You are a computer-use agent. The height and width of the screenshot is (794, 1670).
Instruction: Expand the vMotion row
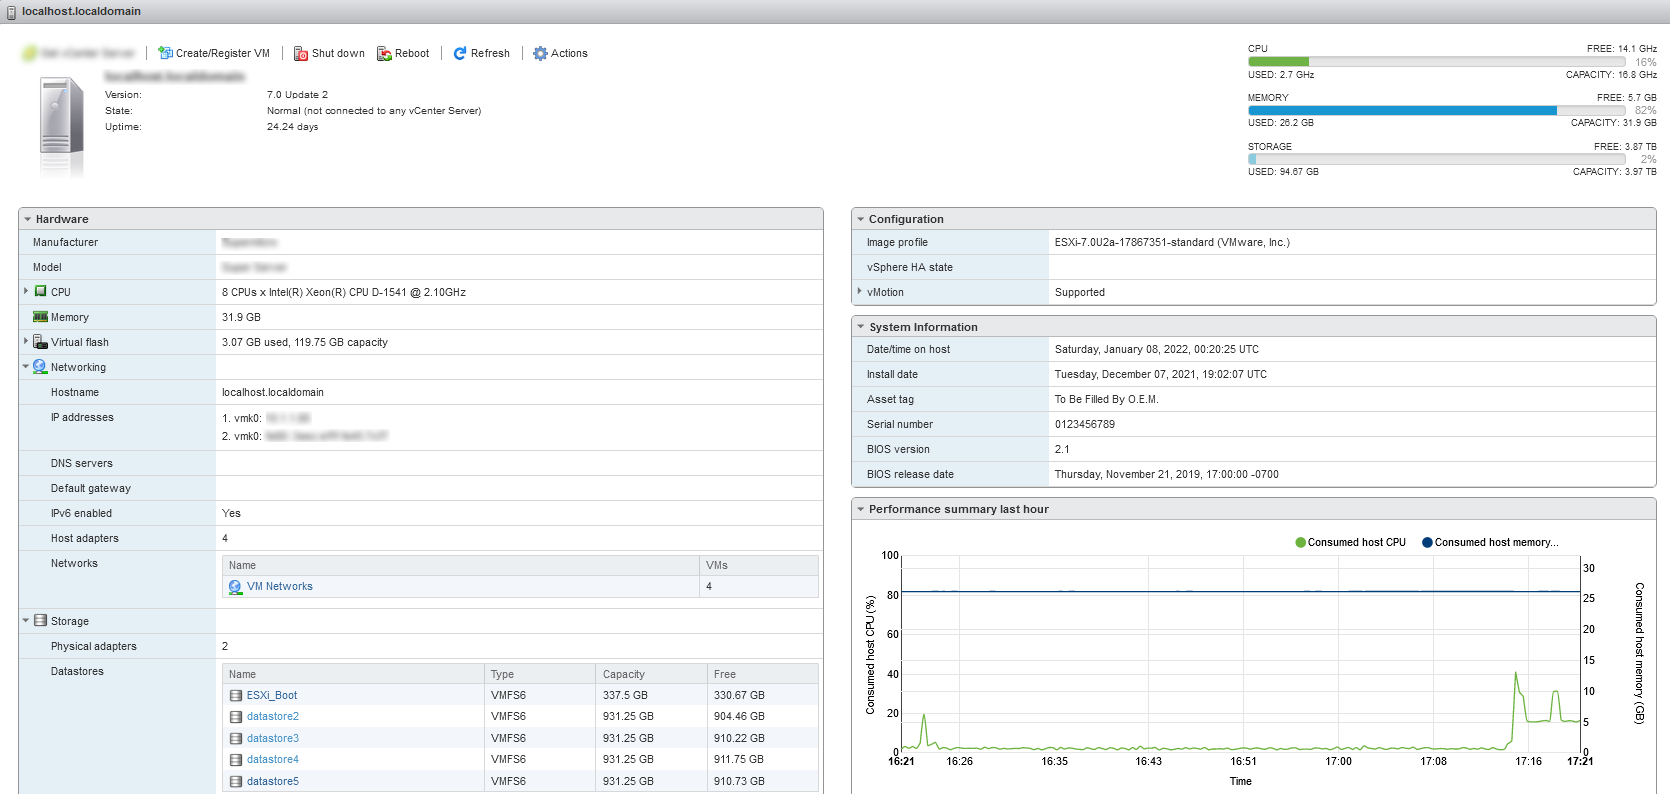859,291
